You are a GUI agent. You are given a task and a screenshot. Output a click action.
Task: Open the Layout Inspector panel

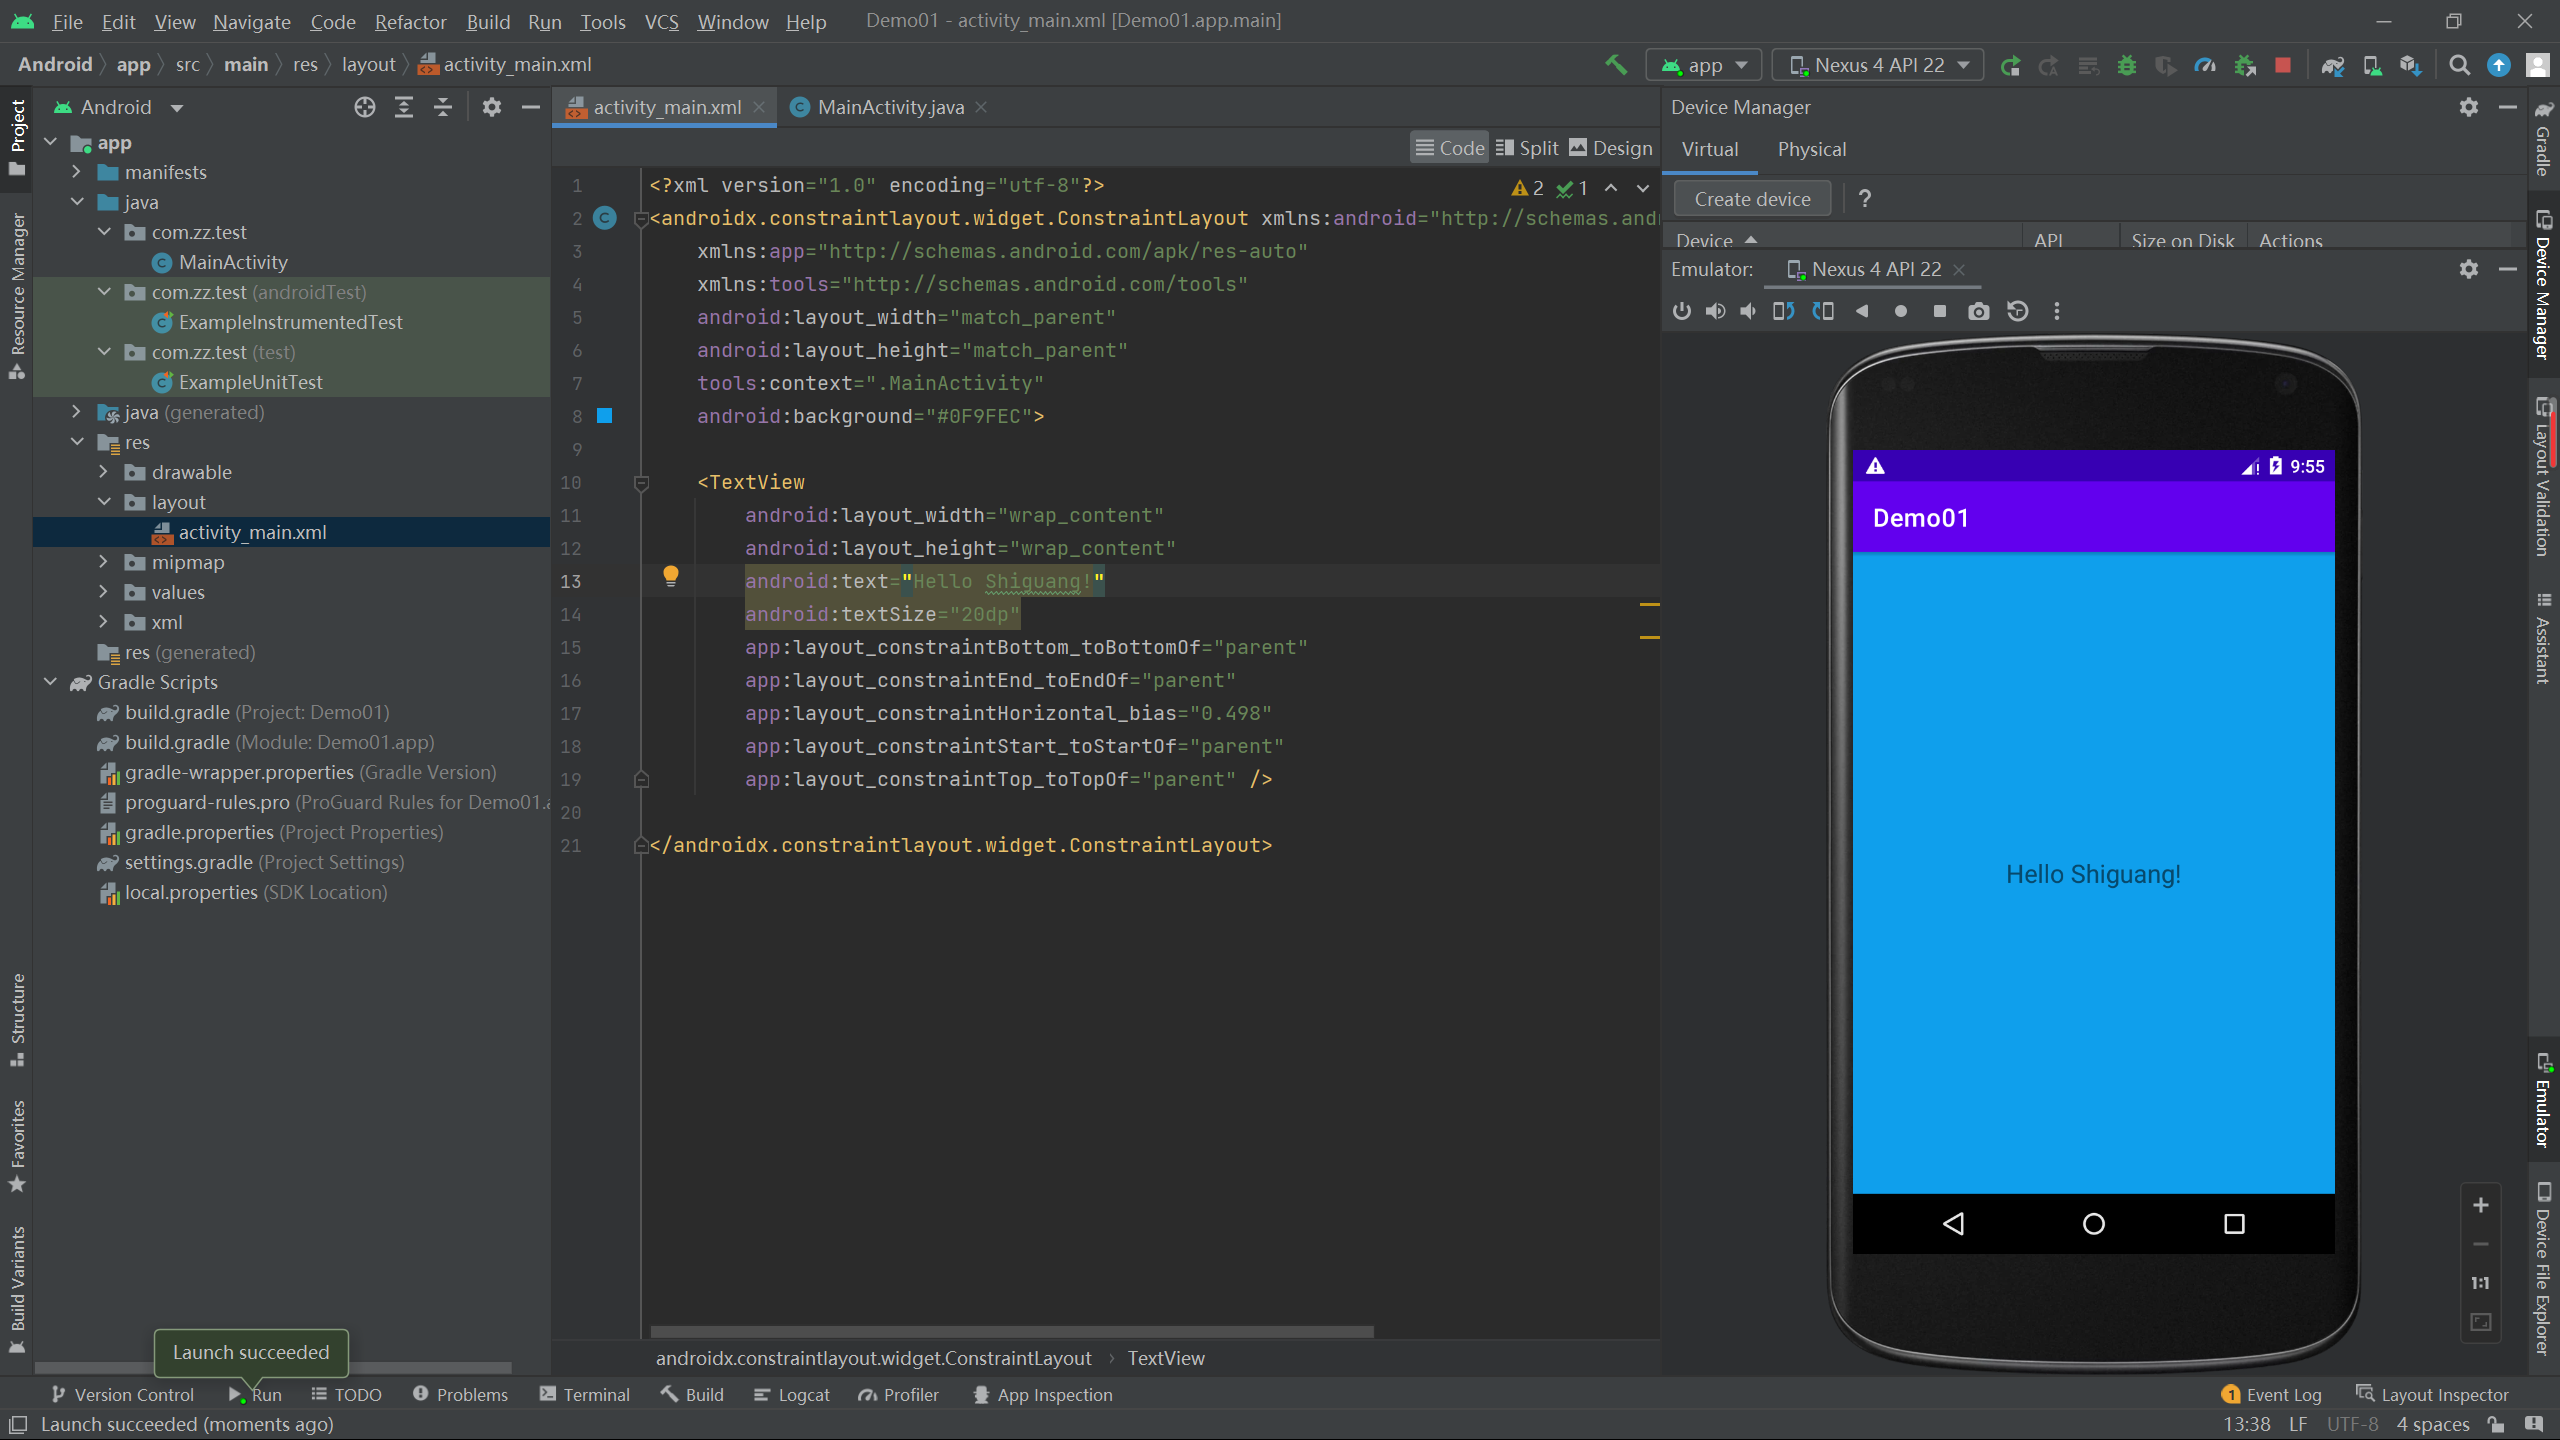click(2437, 1393)
